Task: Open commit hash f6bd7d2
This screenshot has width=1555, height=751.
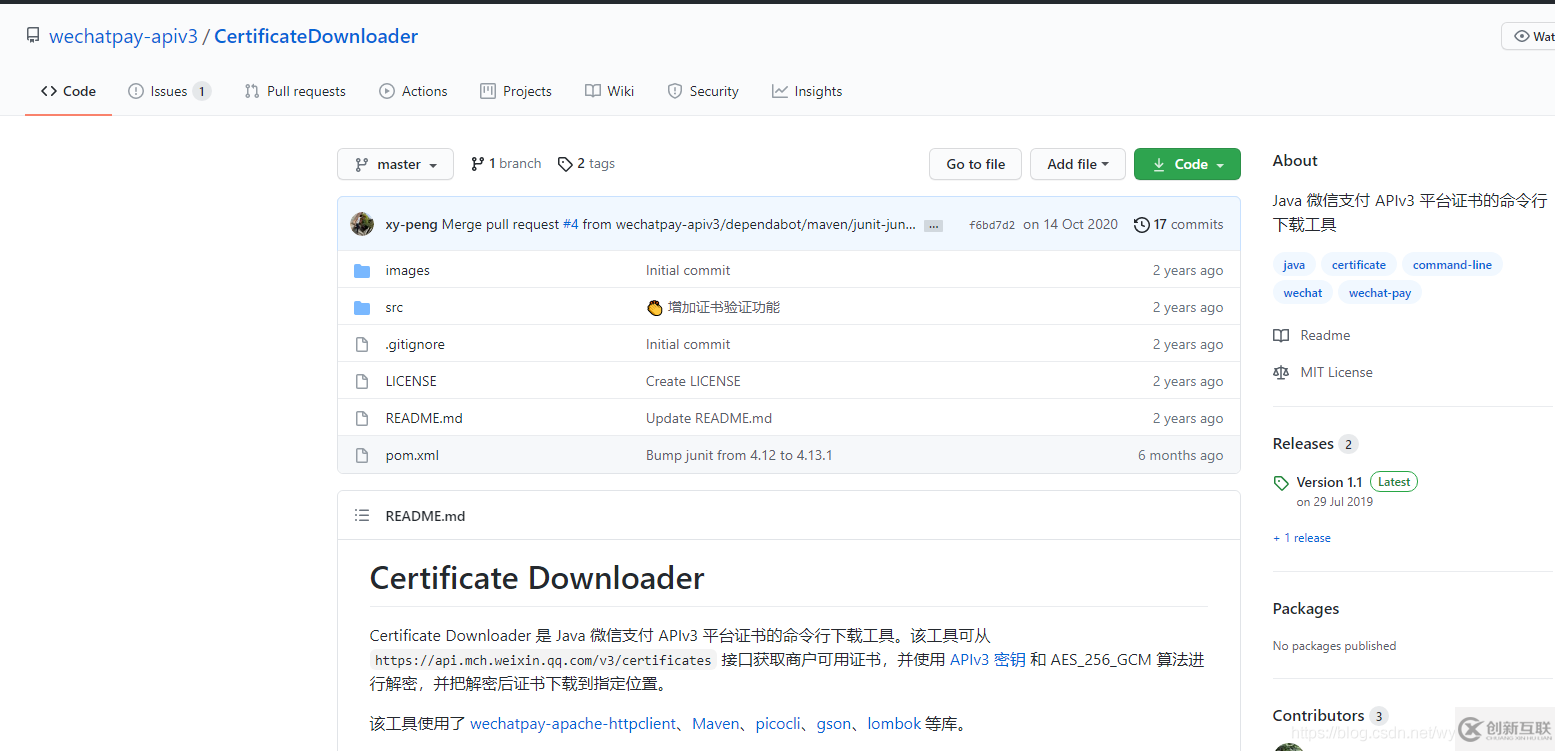Action: (x=992, y=225)
